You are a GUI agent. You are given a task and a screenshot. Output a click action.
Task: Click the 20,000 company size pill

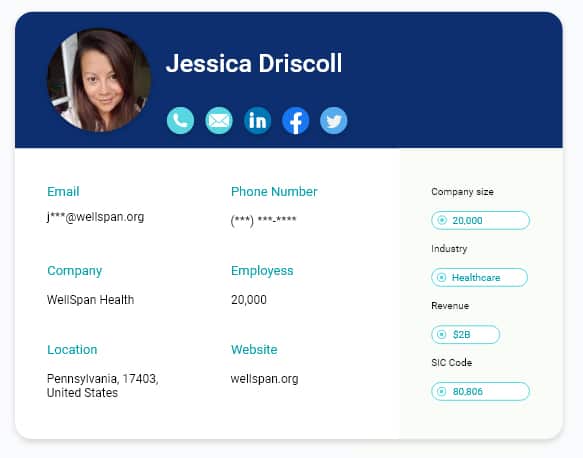480,220
